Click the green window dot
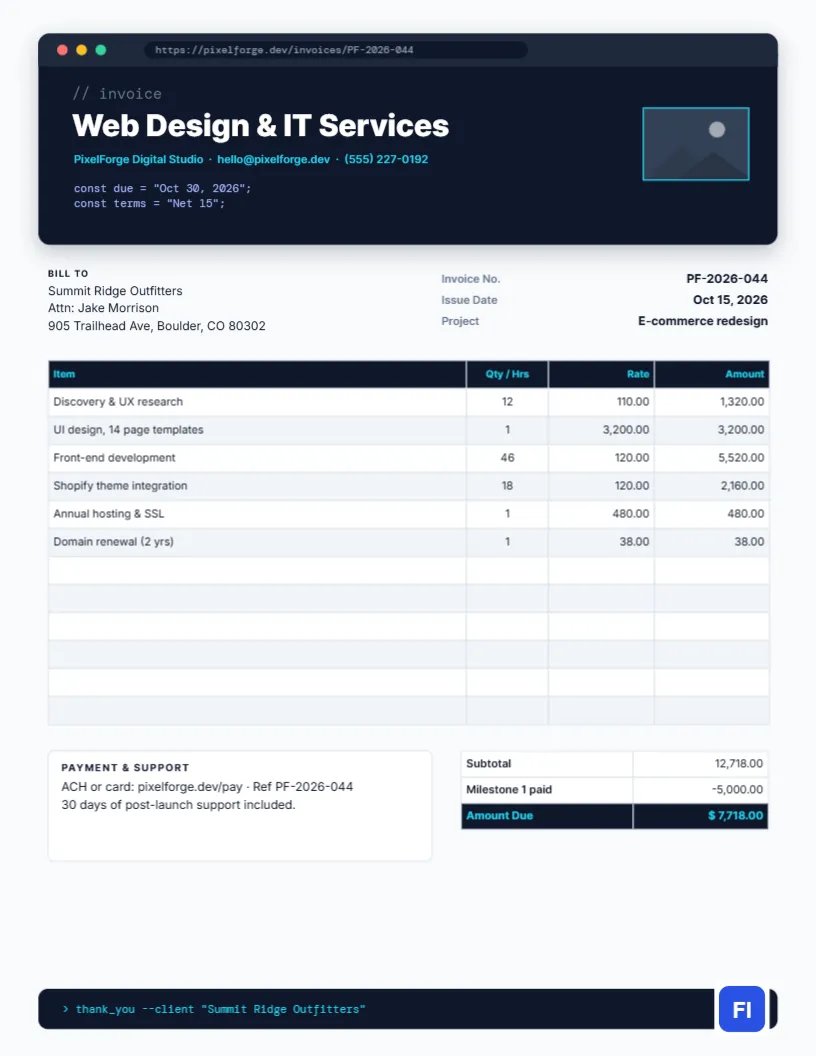Viewport: 816px width, 1056px height. pyautogui.click(x=101, y=50)
